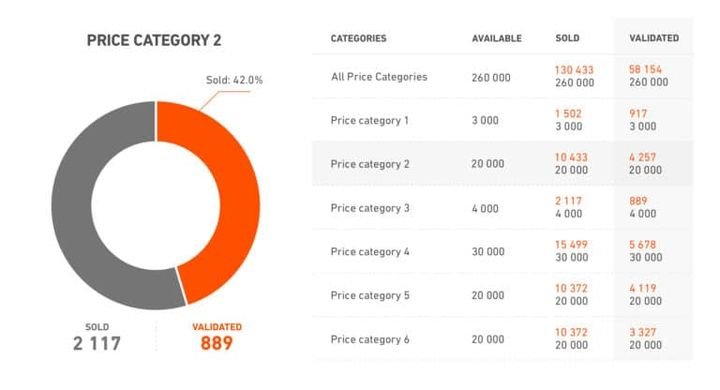Screen dimensions: 720x390
Task: Pick the Price category 6 row
Action: pos(502,339)
